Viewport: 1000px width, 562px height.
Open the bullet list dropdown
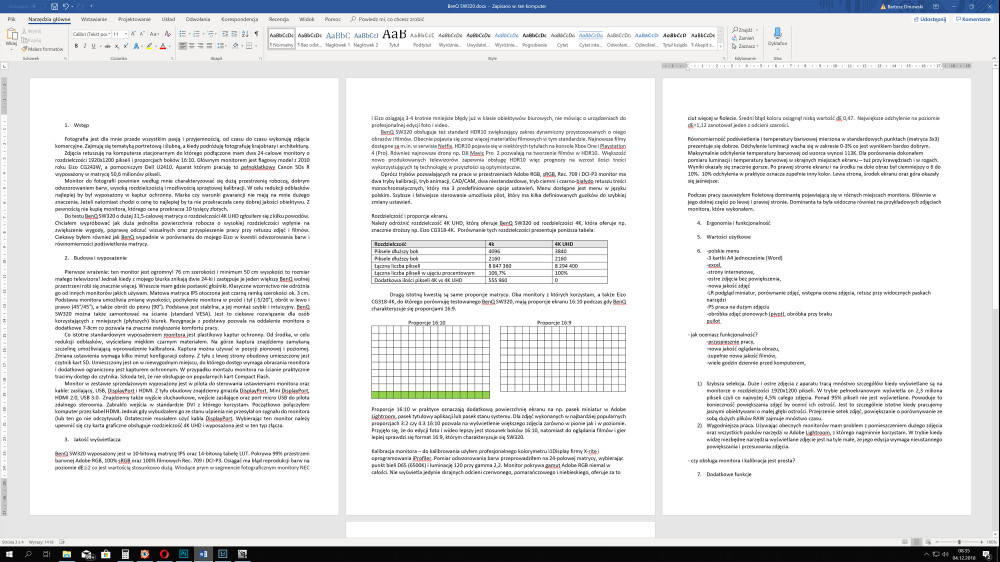click(188, 34)
